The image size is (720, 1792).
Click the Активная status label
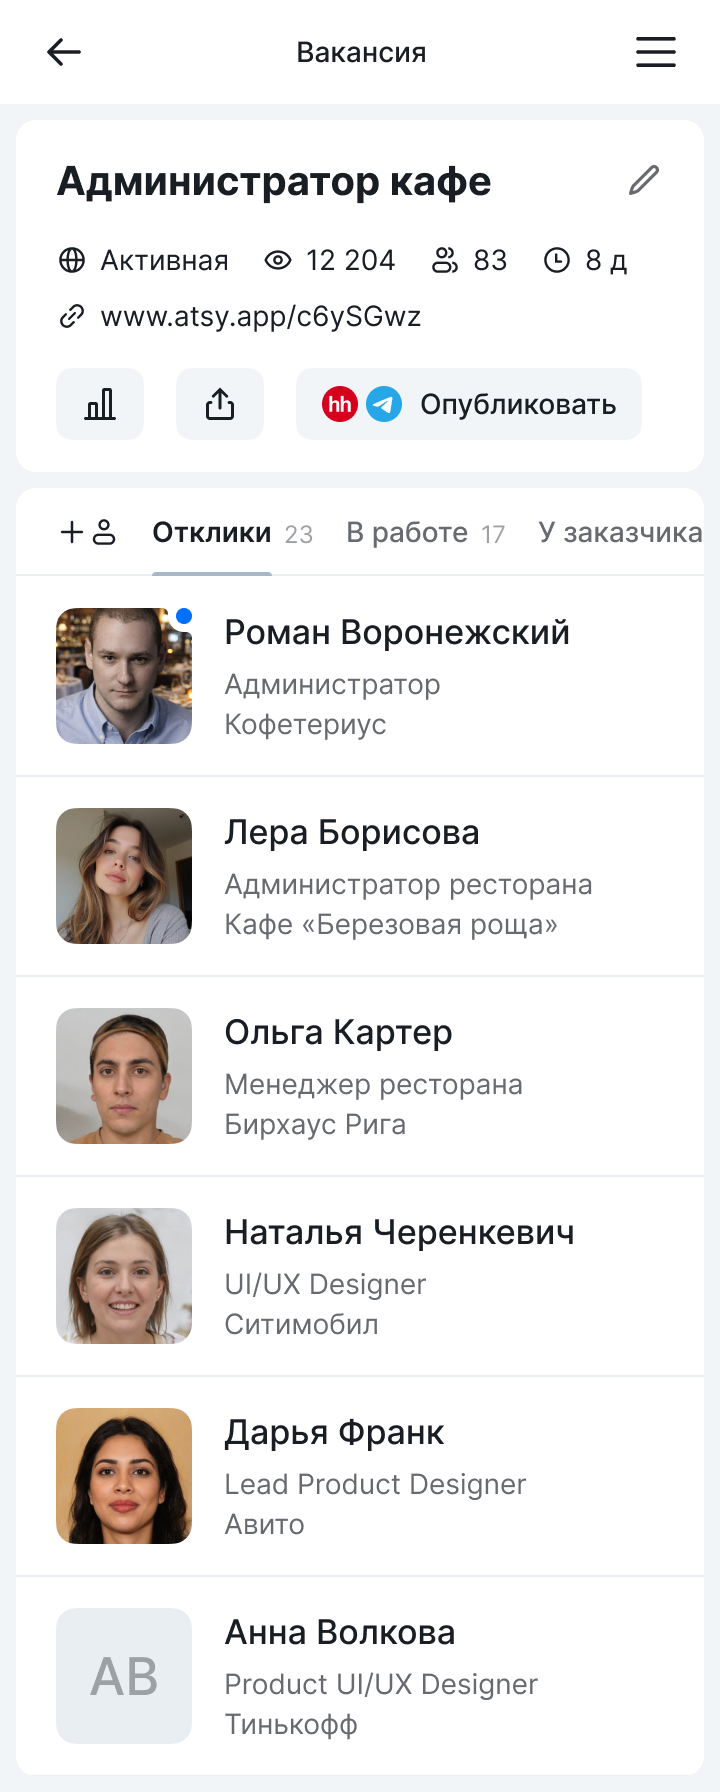coord(164,261)
